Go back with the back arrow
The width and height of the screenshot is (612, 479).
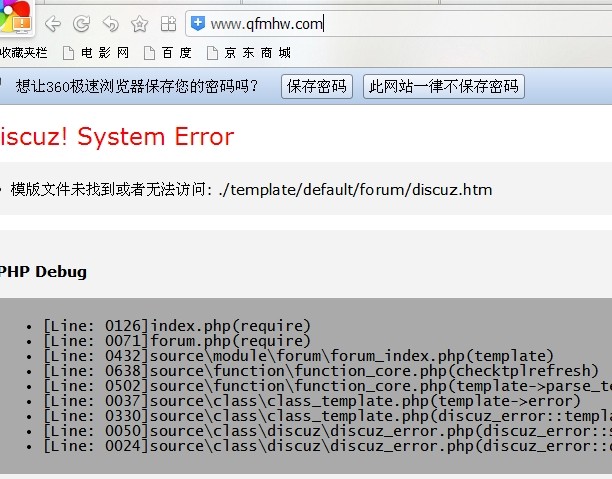coord(53,24)
